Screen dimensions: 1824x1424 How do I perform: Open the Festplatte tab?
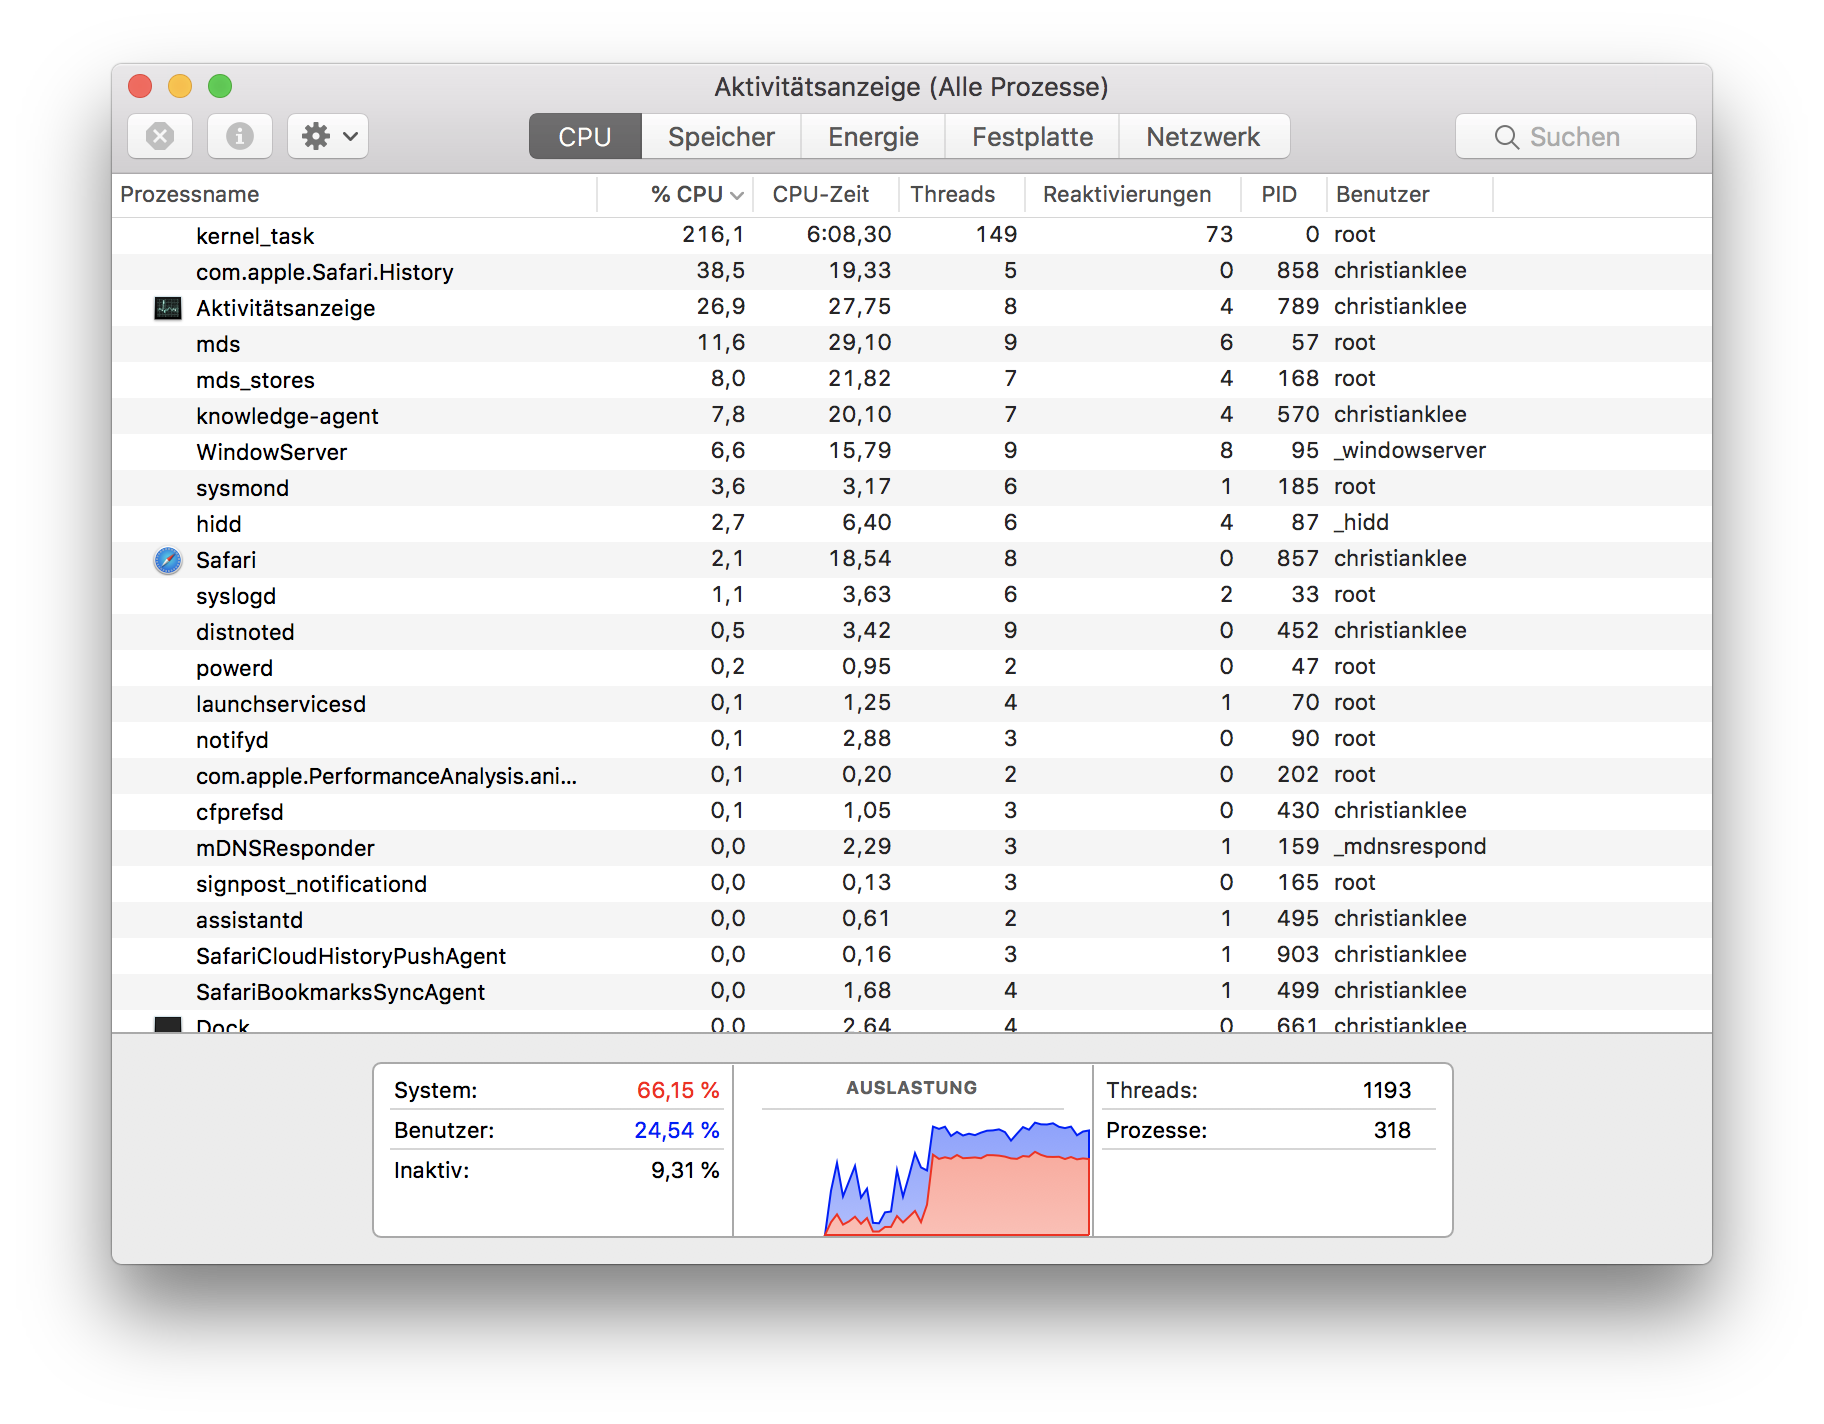click(1032, 136)
